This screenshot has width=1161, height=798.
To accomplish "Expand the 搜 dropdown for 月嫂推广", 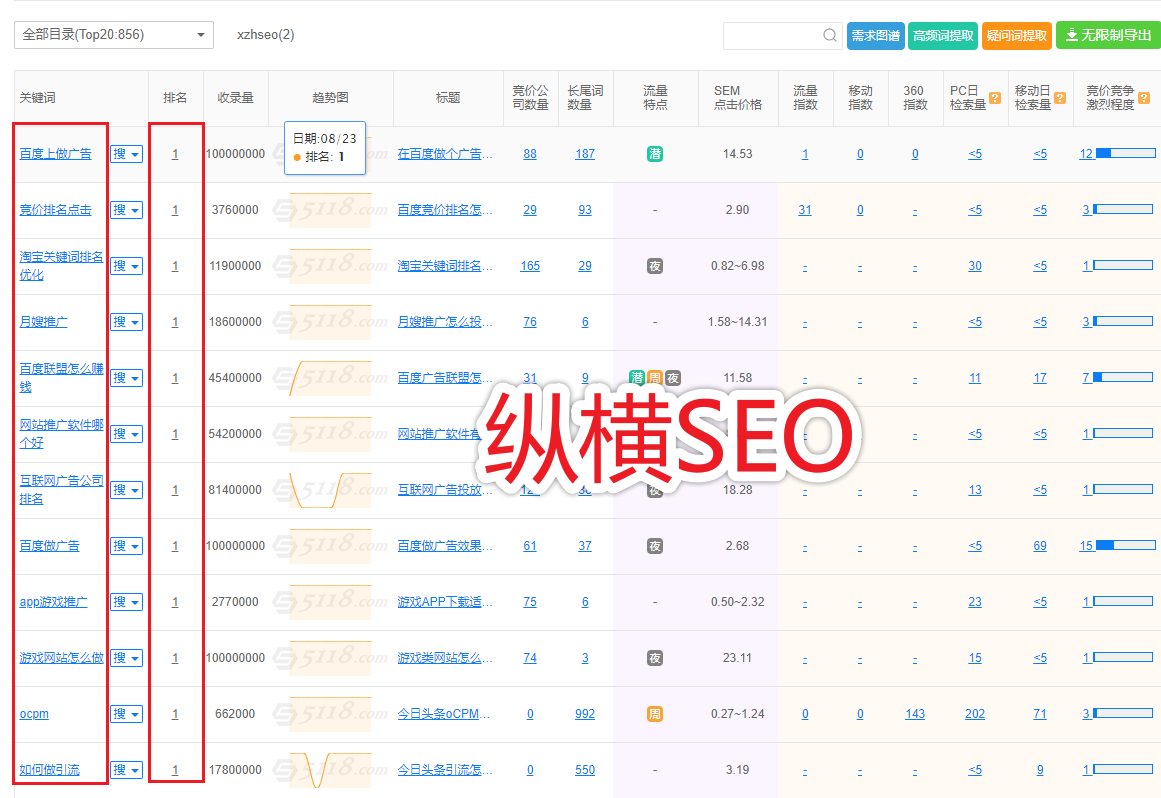I will pos(126,322).
